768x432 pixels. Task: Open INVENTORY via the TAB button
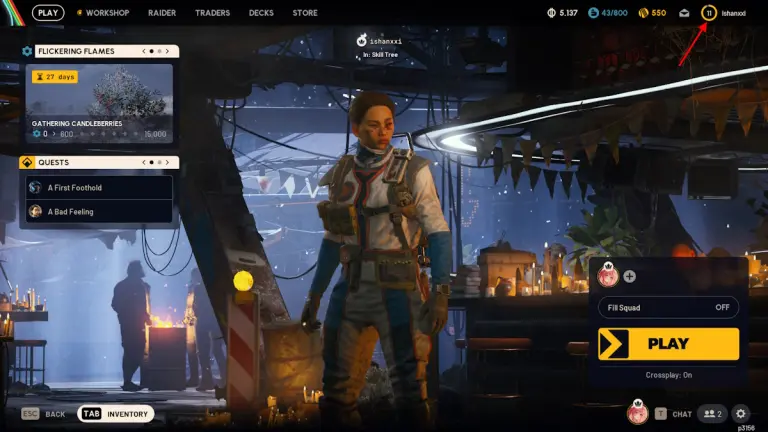tap(116, 414)
